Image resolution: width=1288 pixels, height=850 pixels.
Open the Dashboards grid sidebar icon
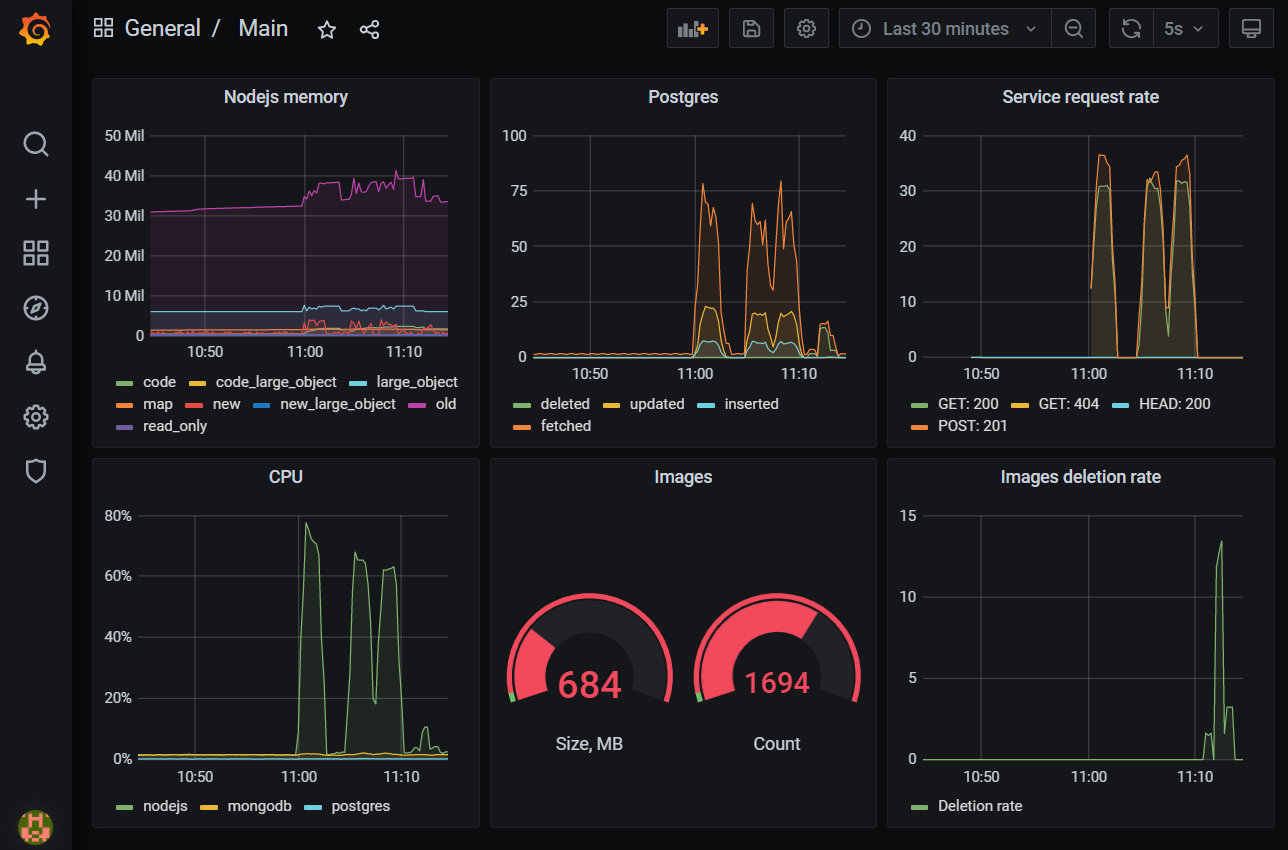click(x=36, y=254)
